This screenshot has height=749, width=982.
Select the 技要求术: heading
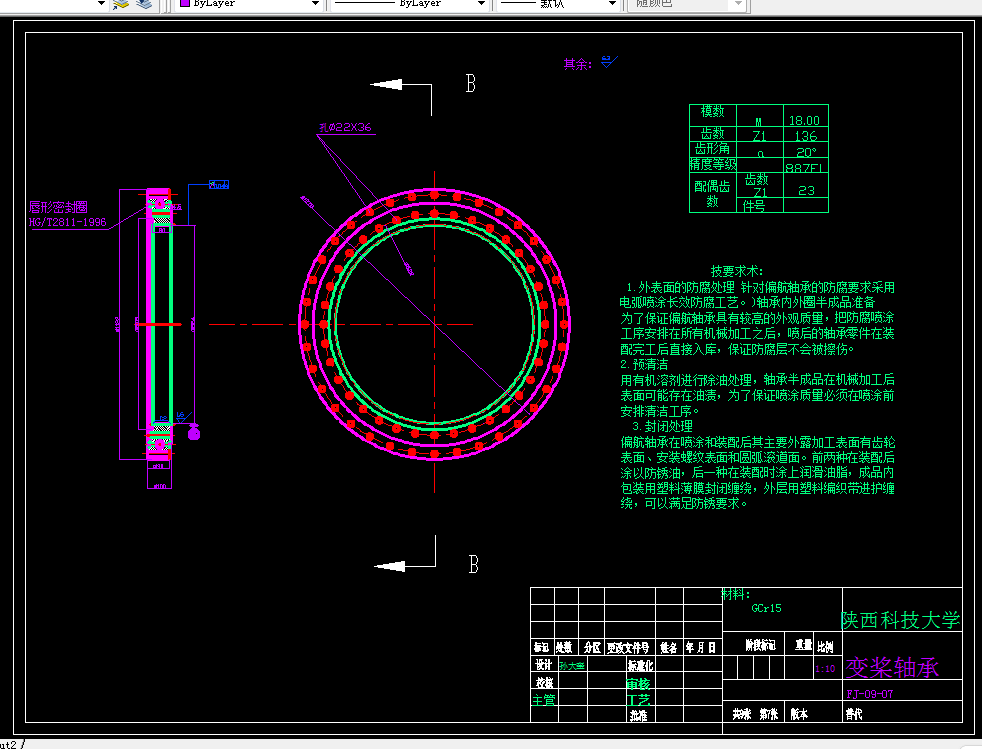[736, 271]
